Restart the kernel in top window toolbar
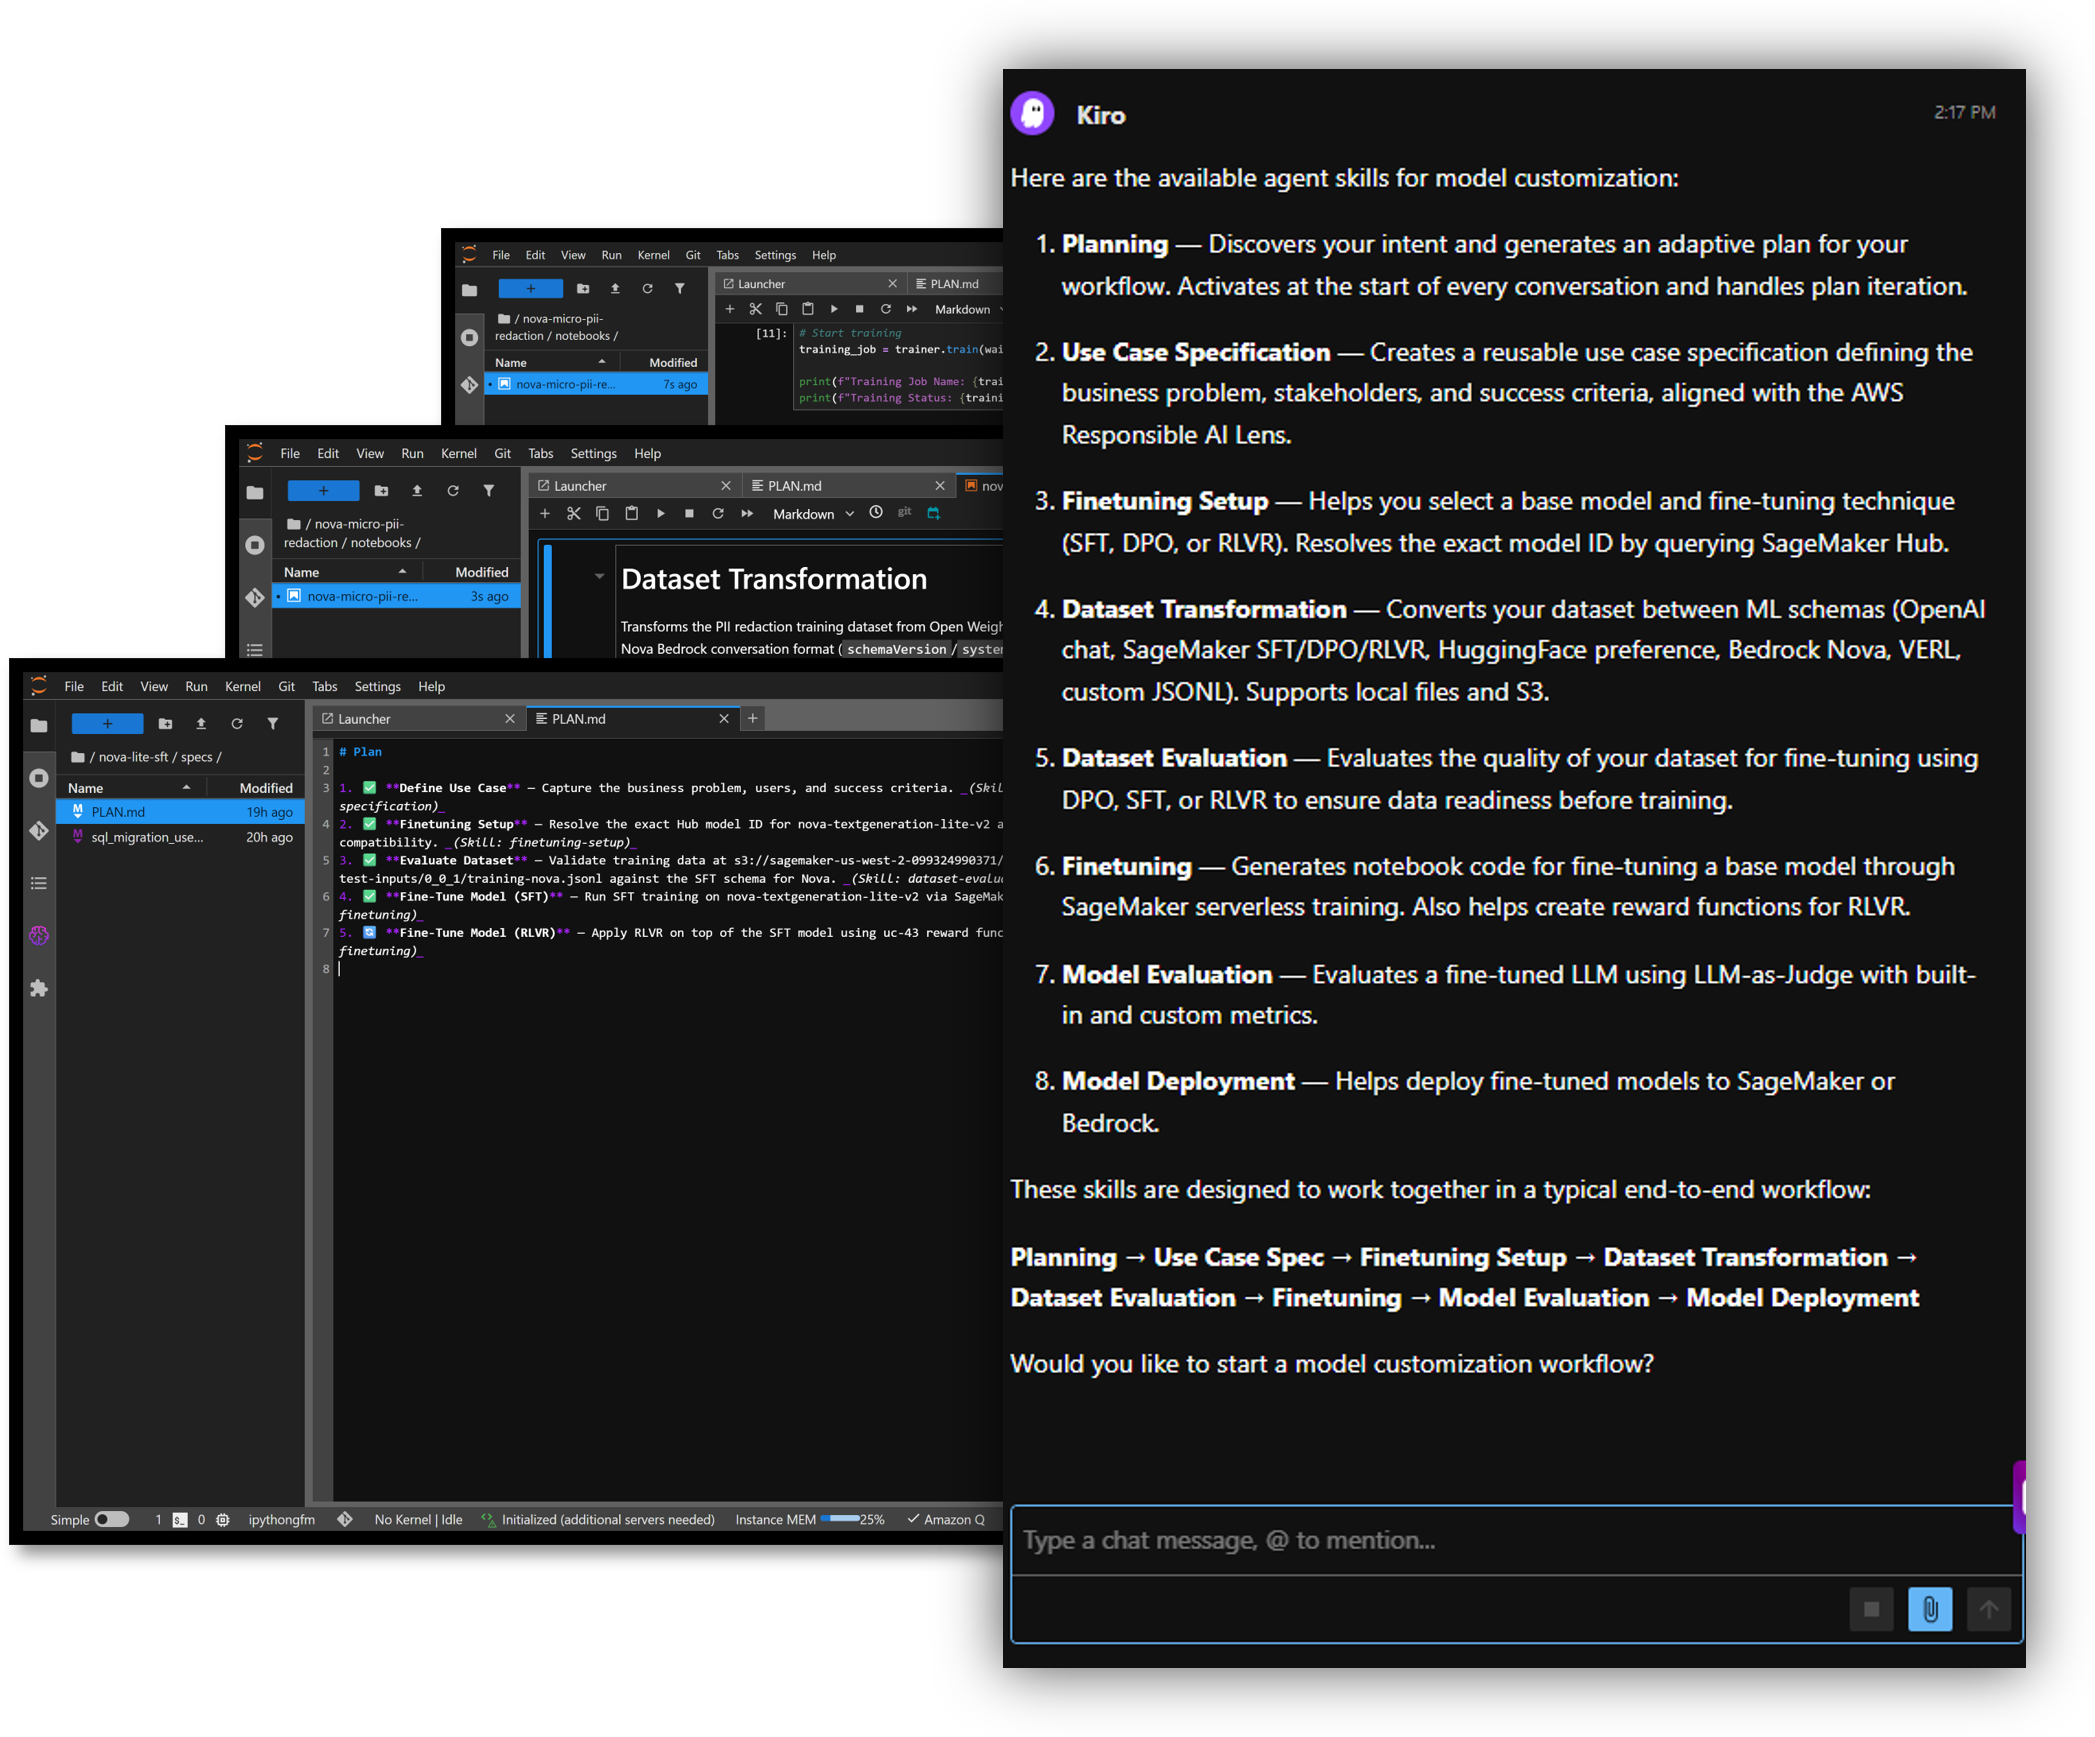Viewport: 2095px width, 1737px height. tap(885, 309)
